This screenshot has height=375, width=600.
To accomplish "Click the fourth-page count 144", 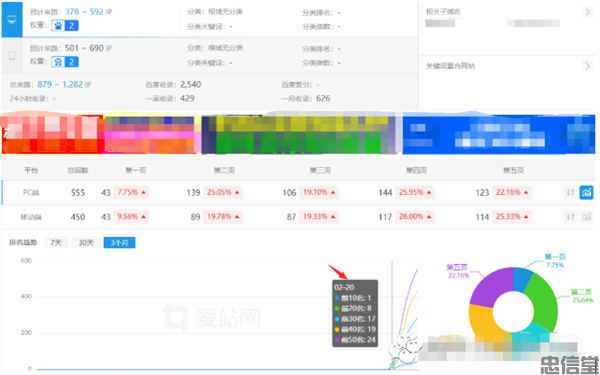I will [x=386, y=192].
